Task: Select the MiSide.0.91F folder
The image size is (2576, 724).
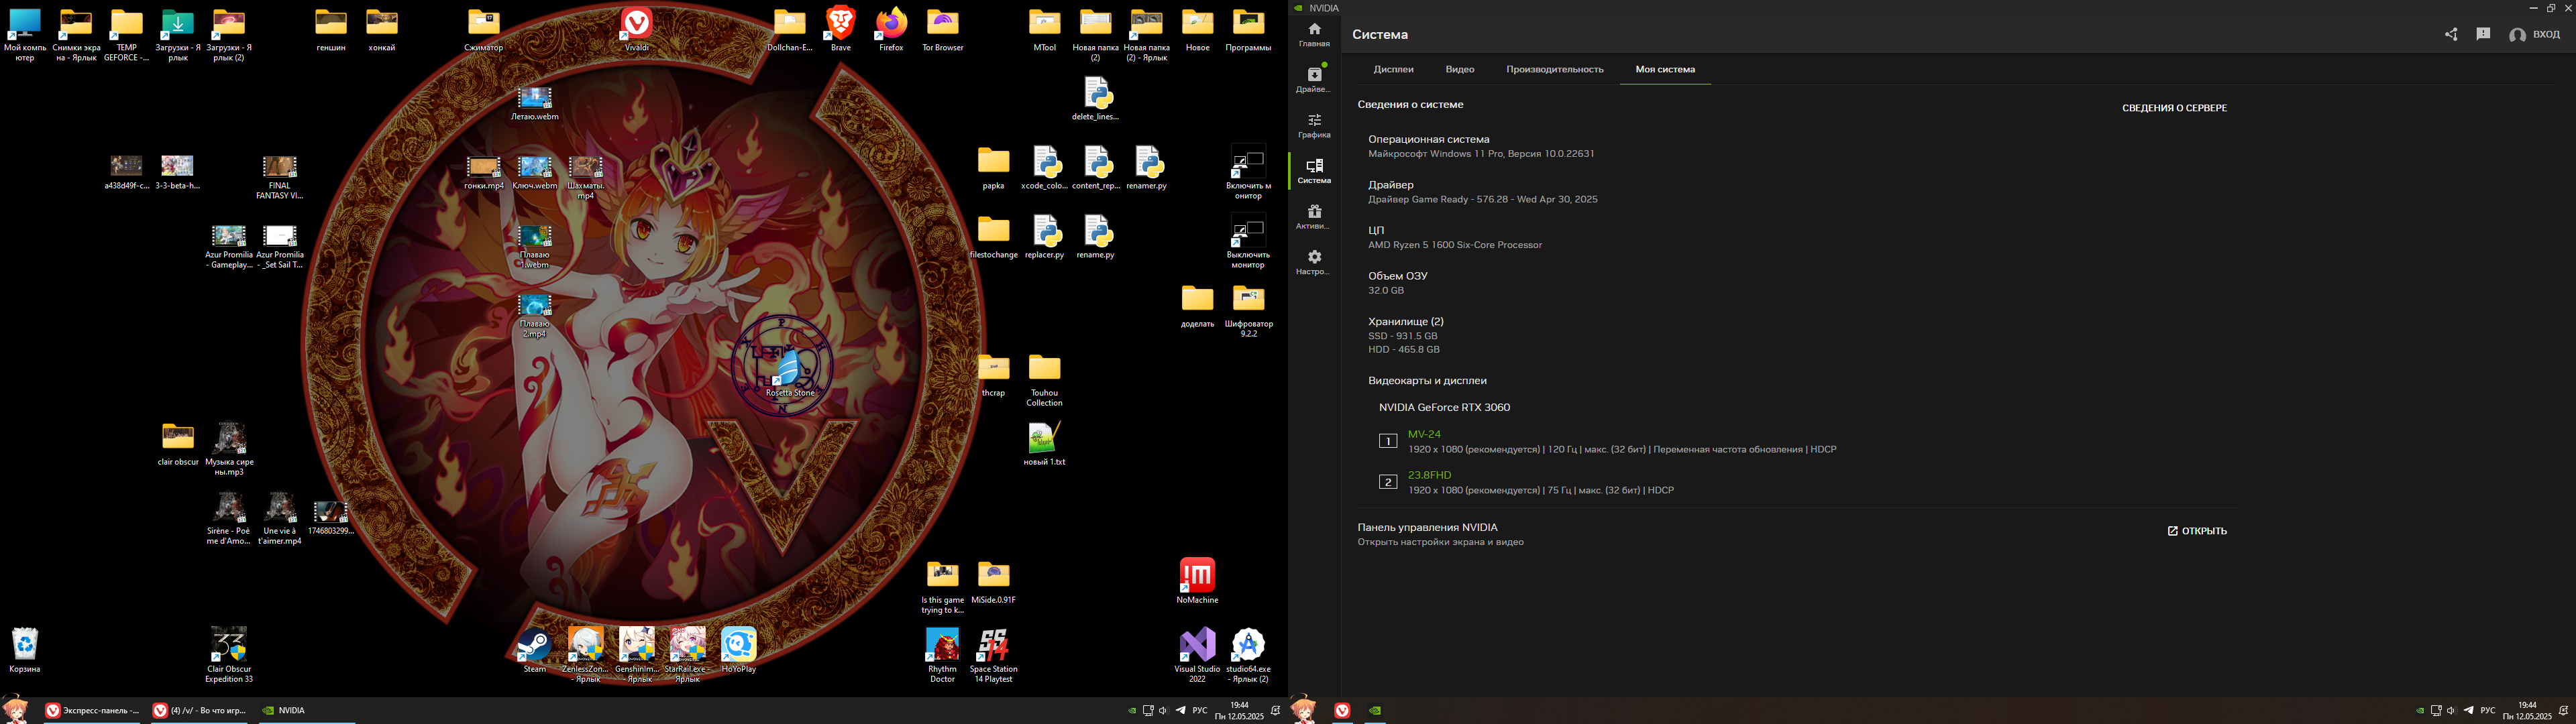Action: [x=993, y=582]
